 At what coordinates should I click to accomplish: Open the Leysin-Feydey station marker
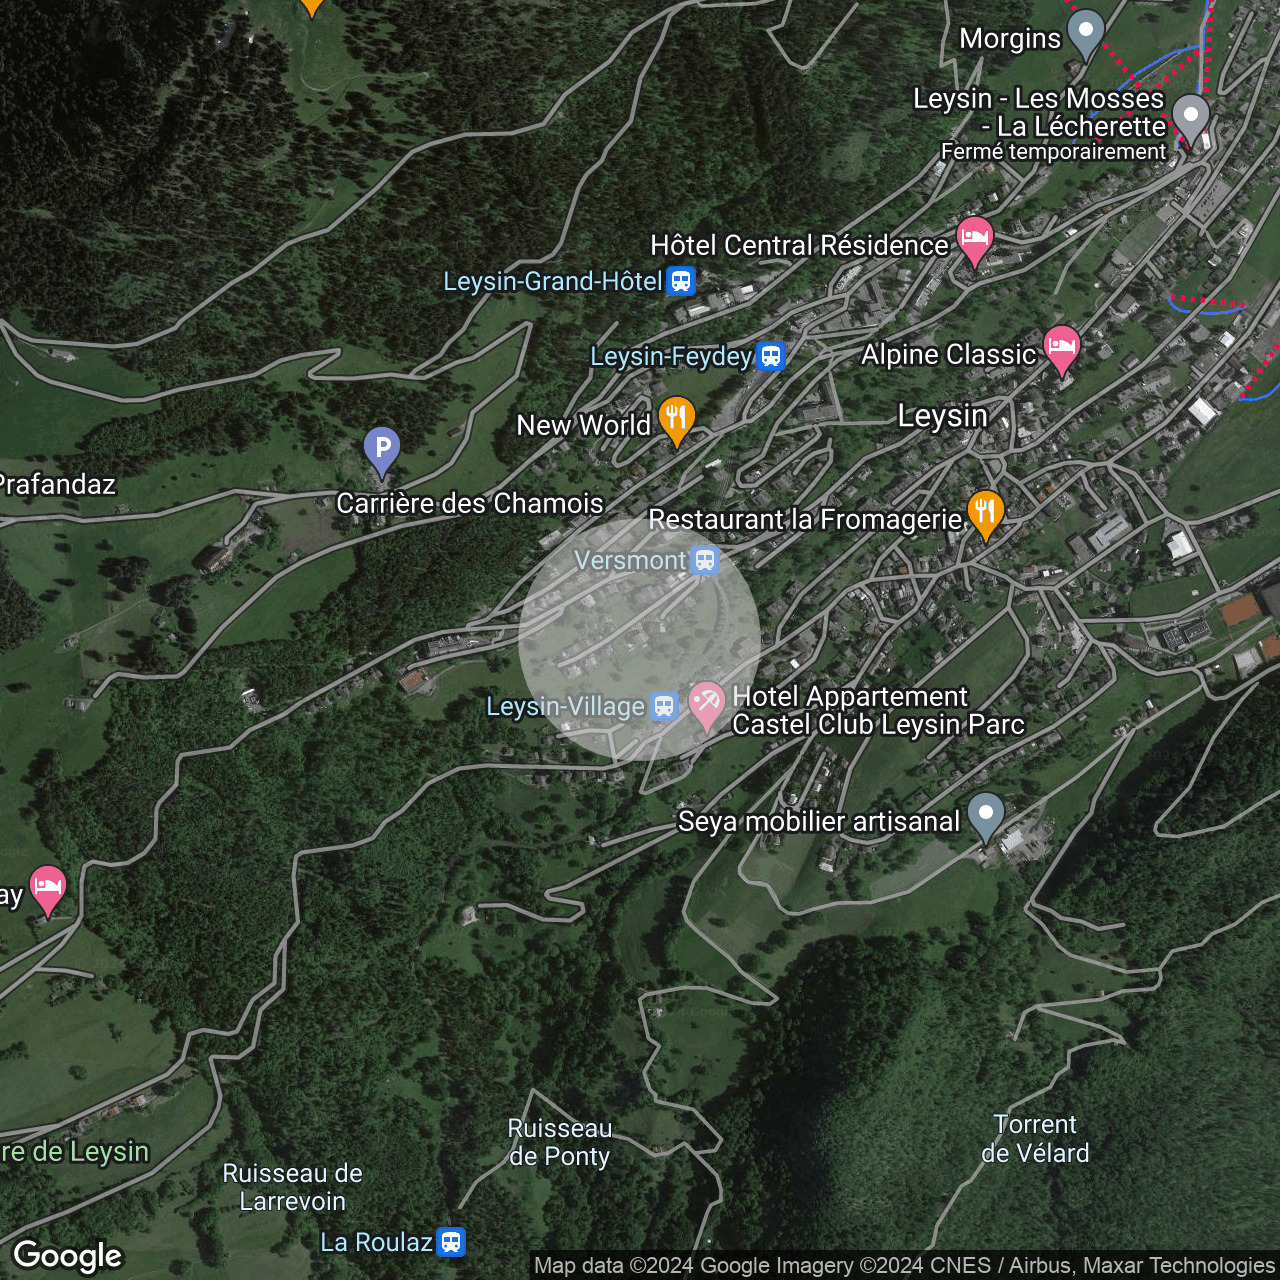(x=770, y=356)
